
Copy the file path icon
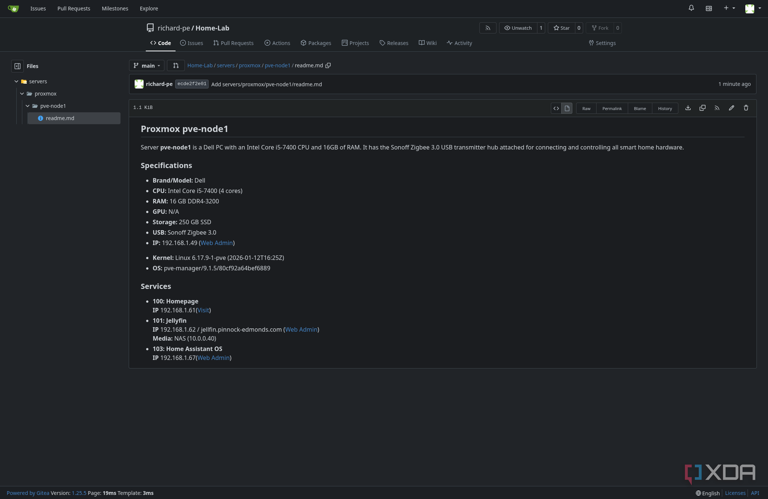[x=328, y=66]
